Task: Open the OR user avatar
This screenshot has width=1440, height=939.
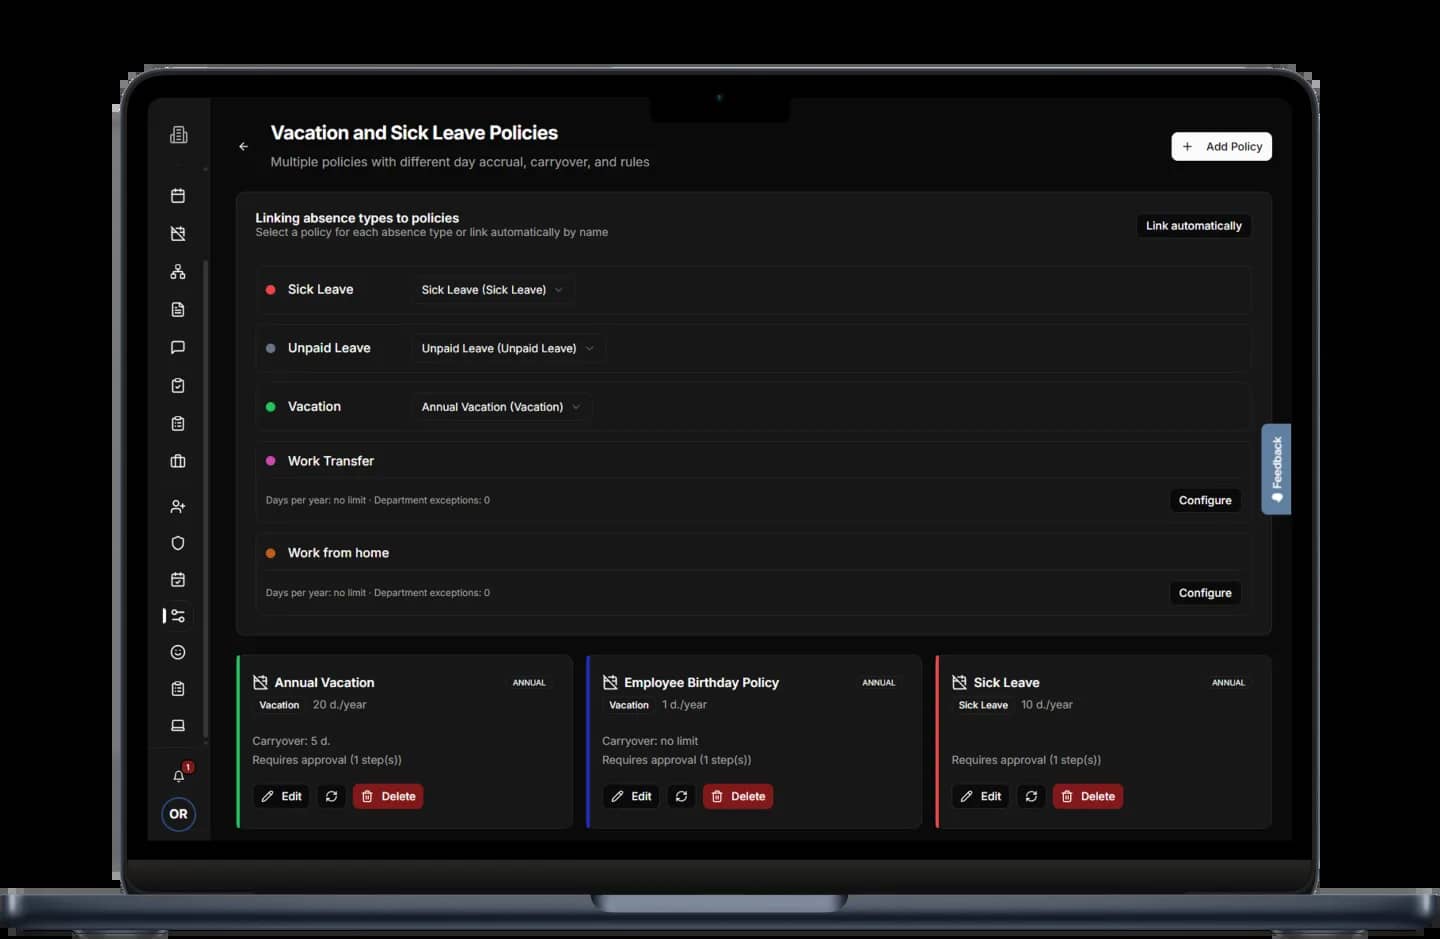Action: pos(178,814)
